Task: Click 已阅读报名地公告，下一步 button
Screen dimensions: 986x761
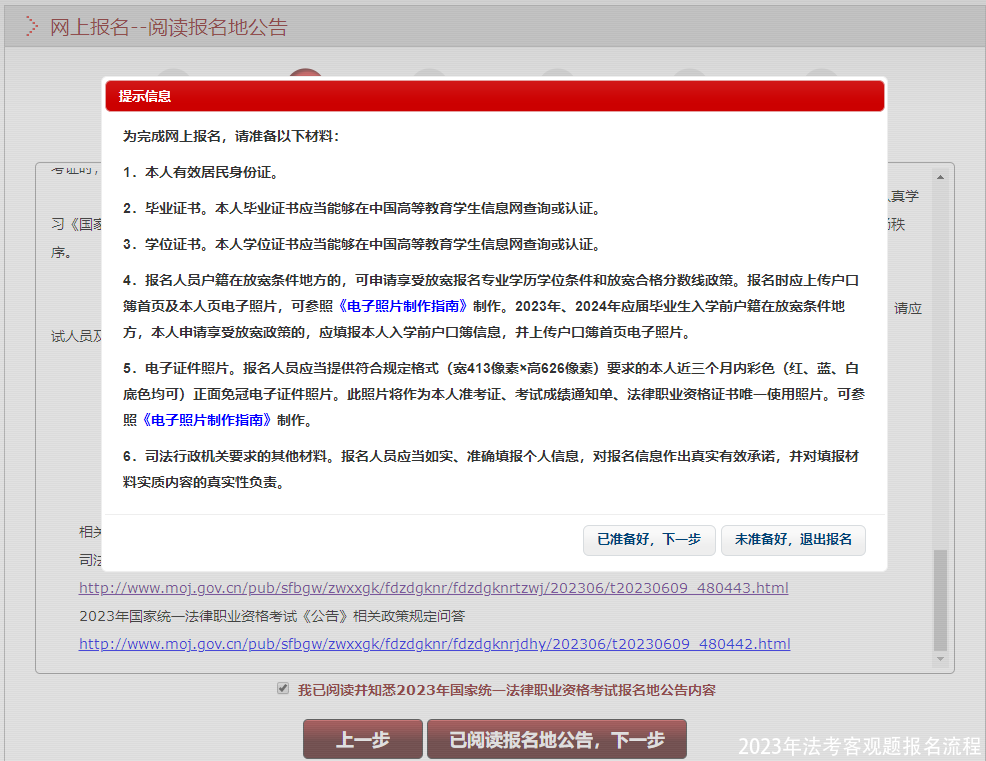Action: 556,738
